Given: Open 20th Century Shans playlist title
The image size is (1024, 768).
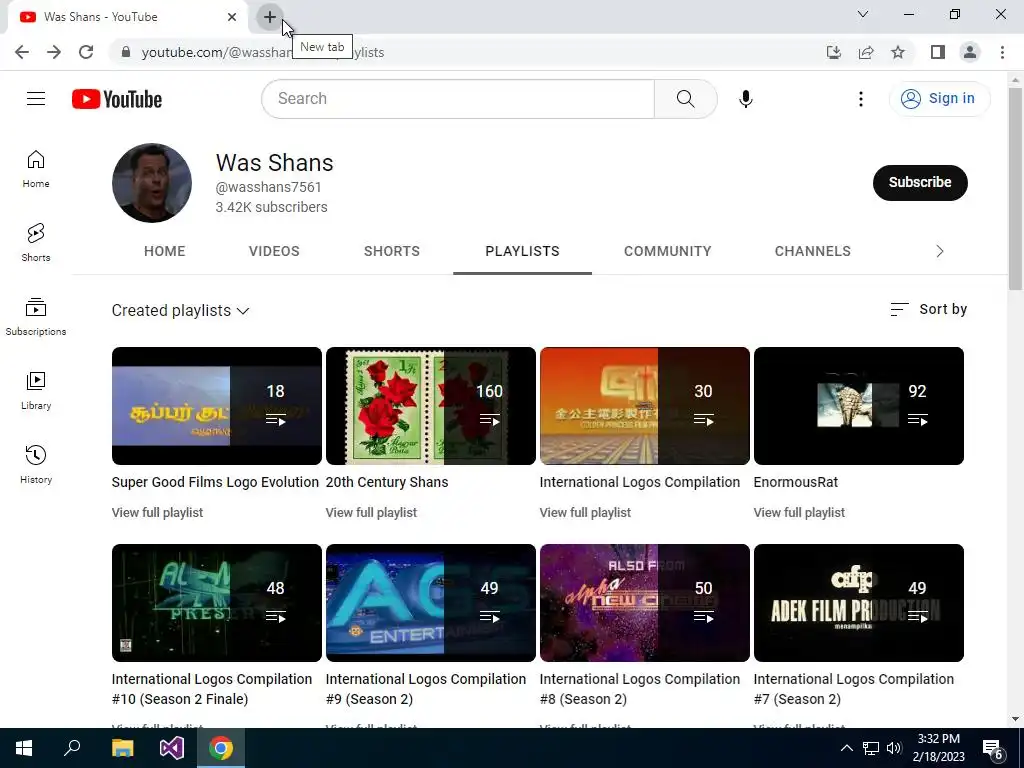Looking at the screenshot, I should (x=387, y=482).
